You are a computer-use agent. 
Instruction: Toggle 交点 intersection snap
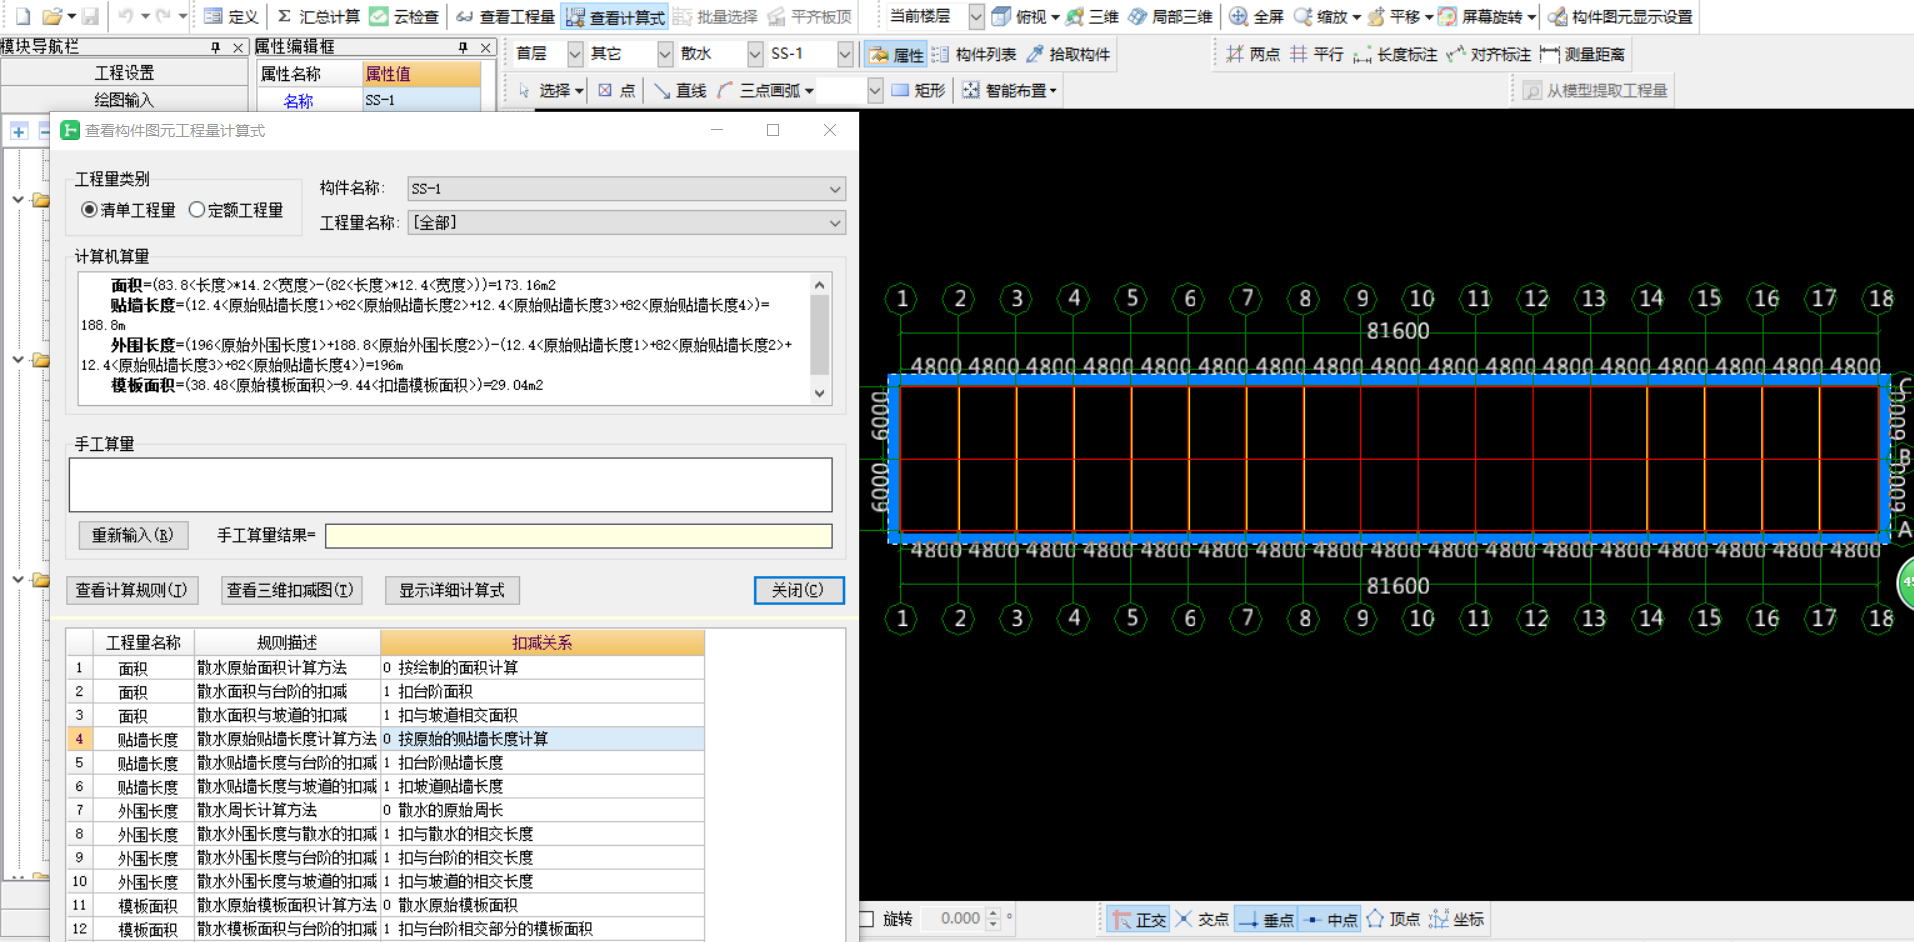[1202, 919]
